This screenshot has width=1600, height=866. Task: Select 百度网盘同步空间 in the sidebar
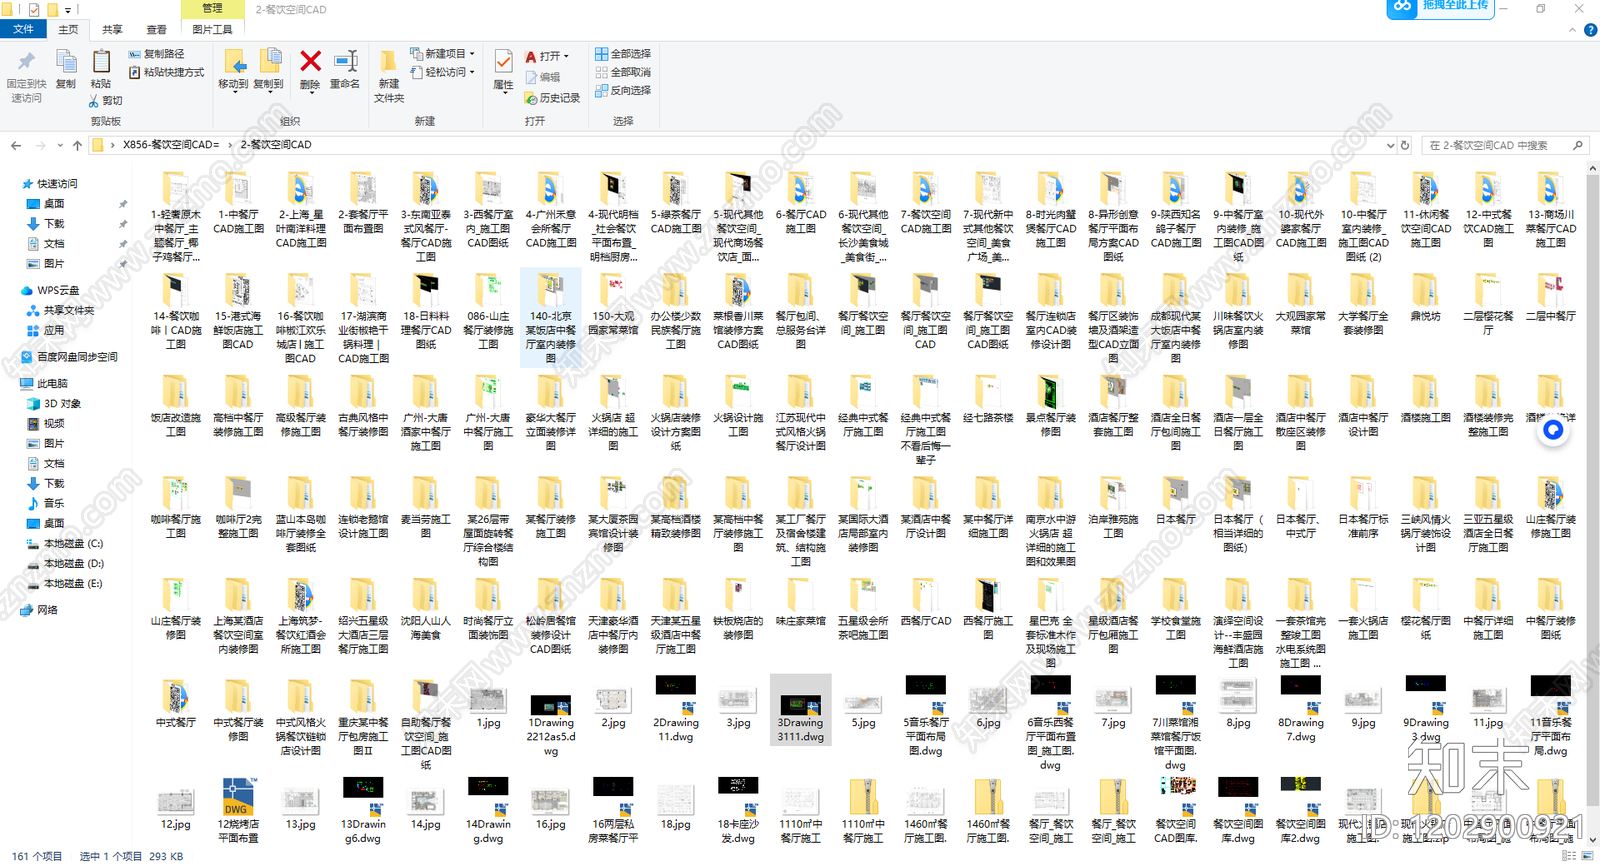[76, 357]
